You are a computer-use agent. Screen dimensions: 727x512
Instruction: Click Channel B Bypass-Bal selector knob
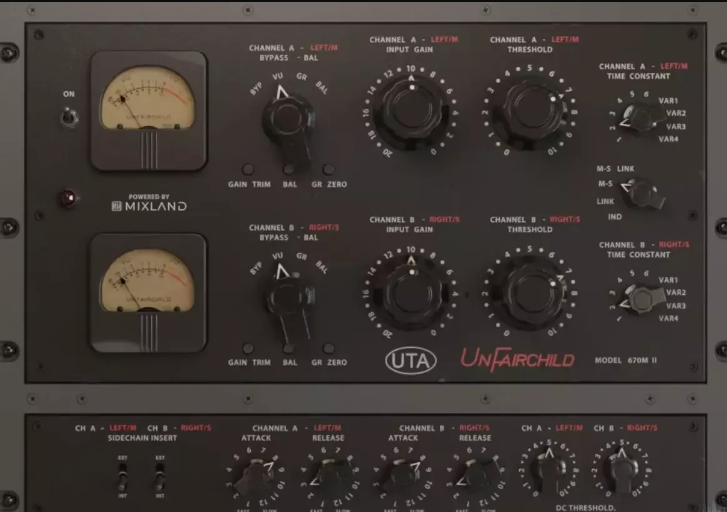[x=288, y=299]
